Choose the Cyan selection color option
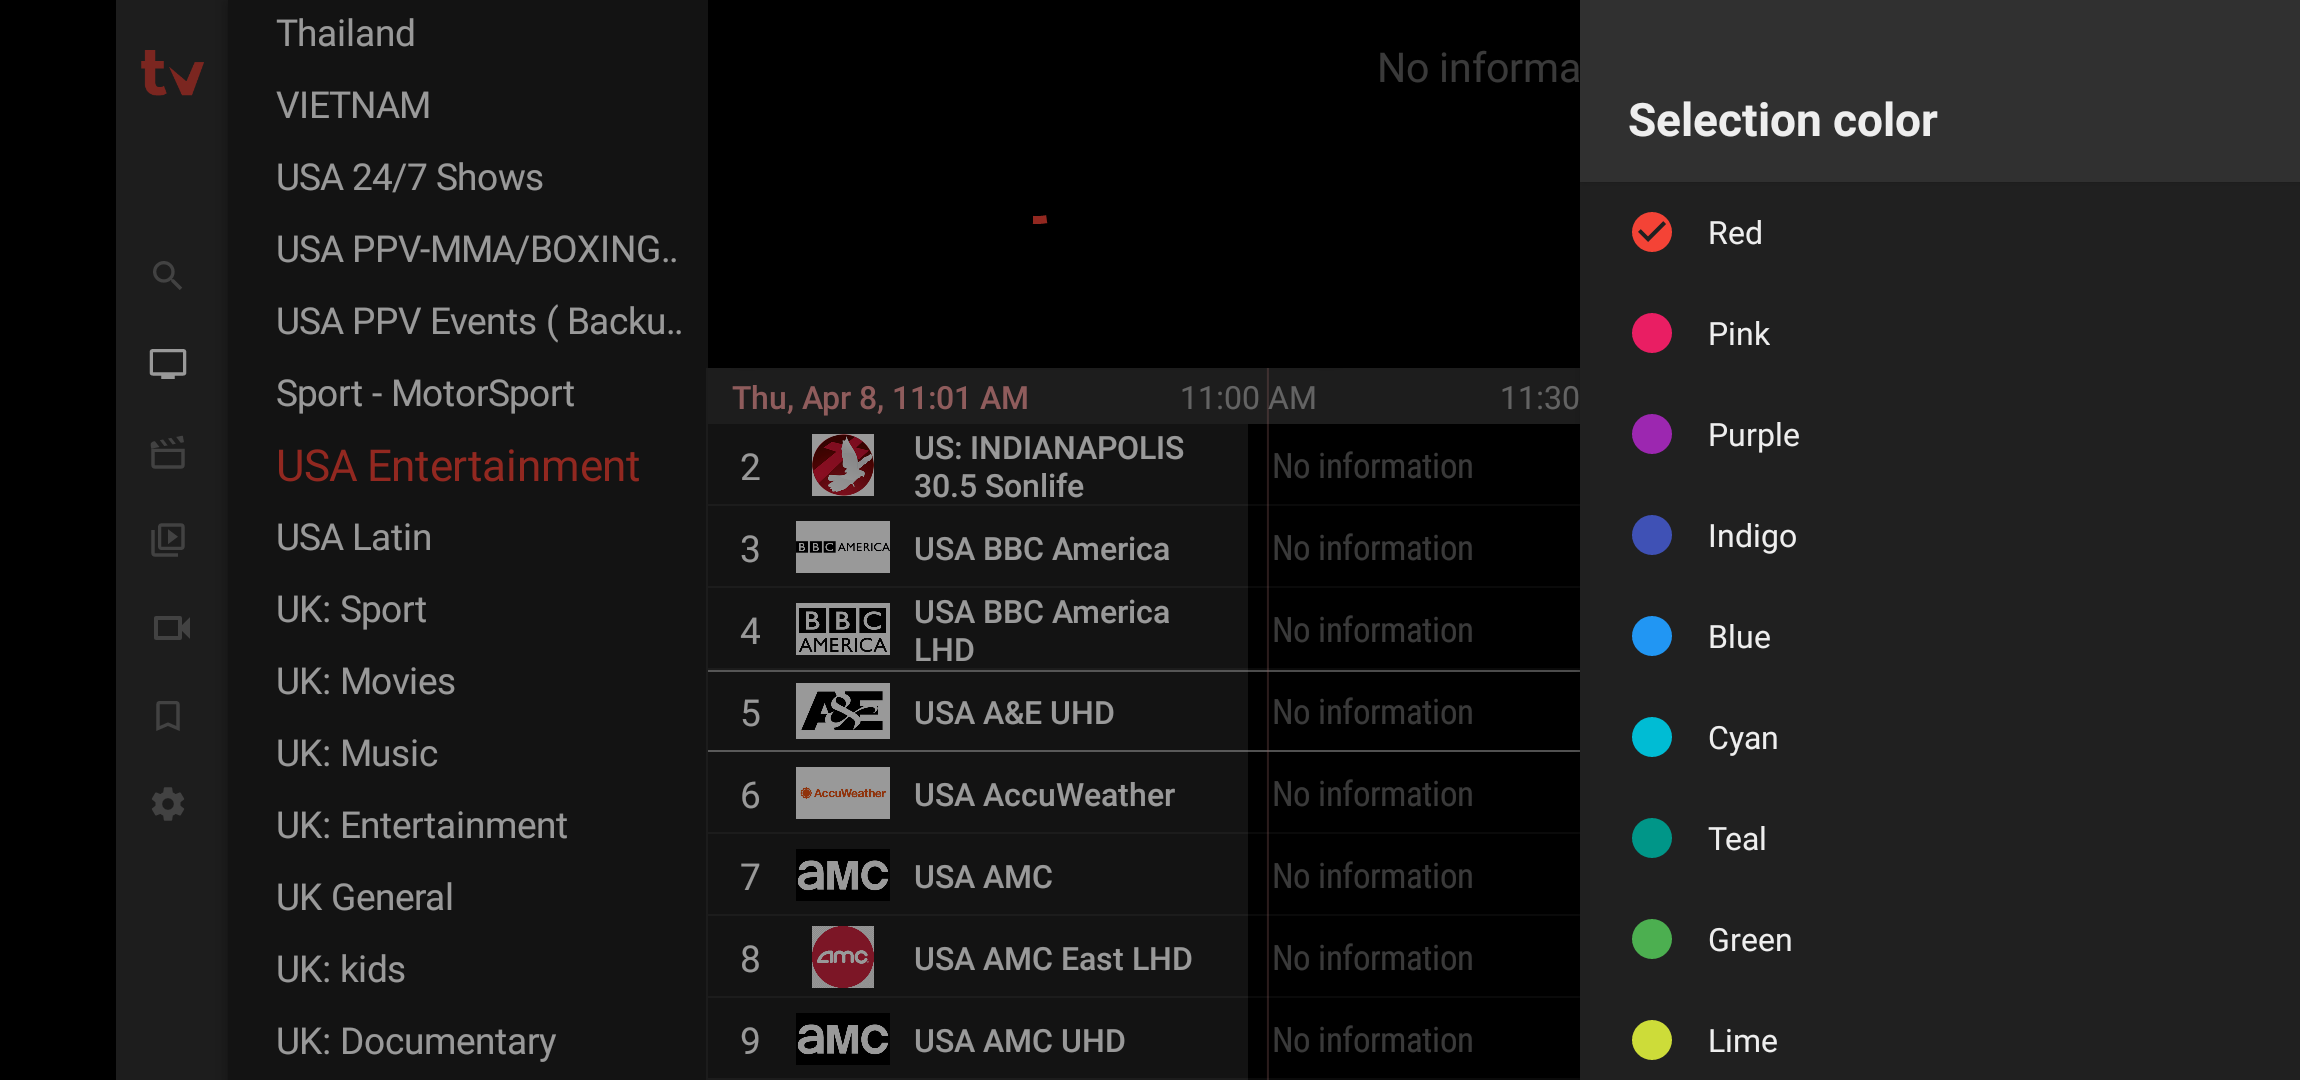 tap(1940, 738)
